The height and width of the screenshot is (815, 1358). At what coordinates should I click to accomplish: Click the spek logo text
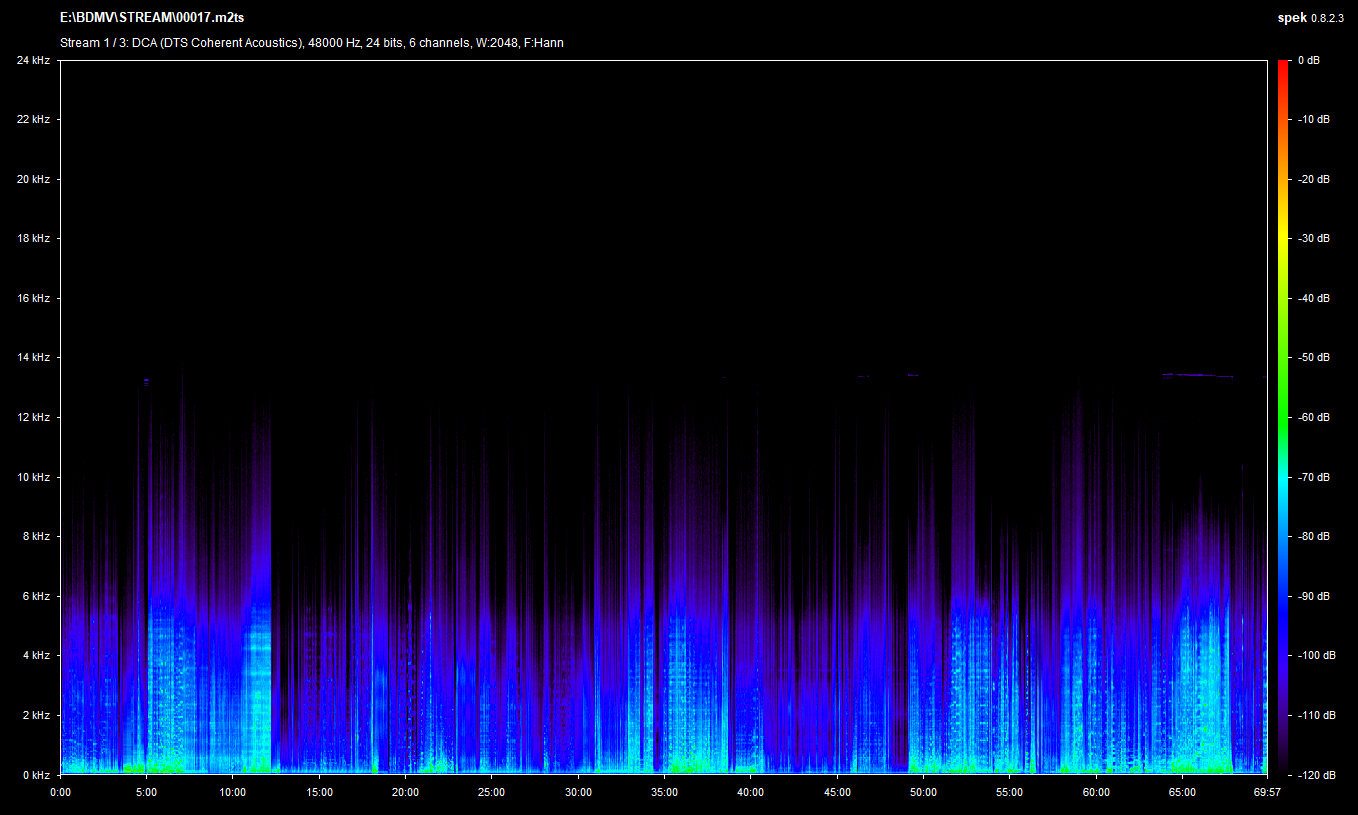click(1291, 17)
